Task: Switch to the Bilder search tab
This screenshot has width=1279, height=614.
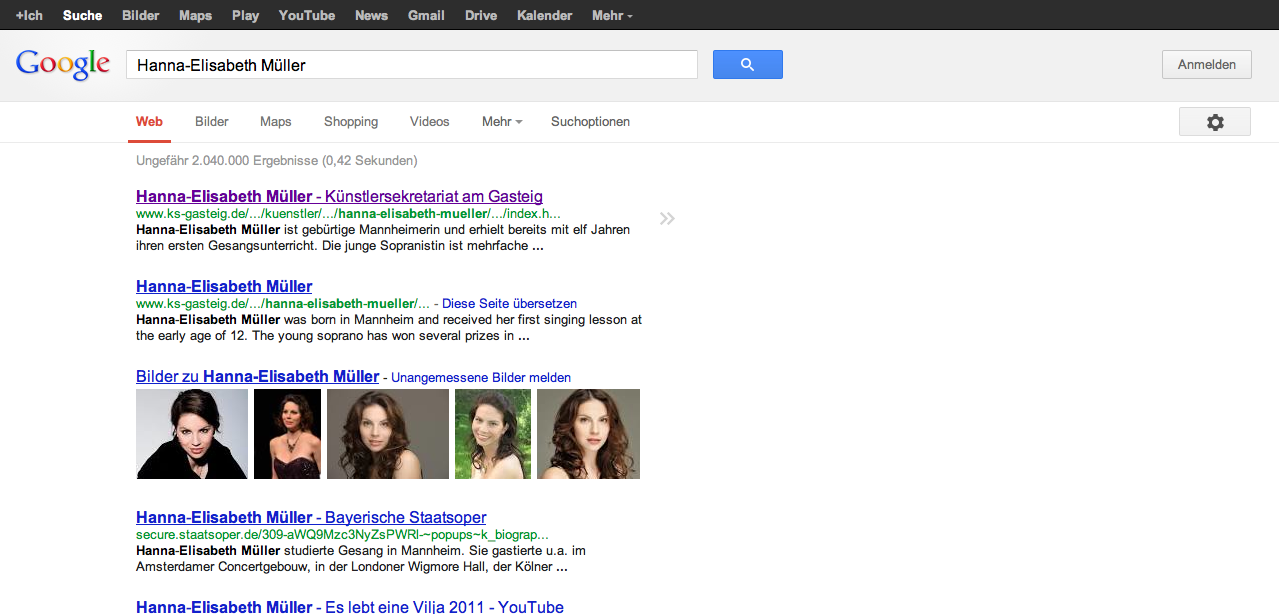Action: coord(212,122)
